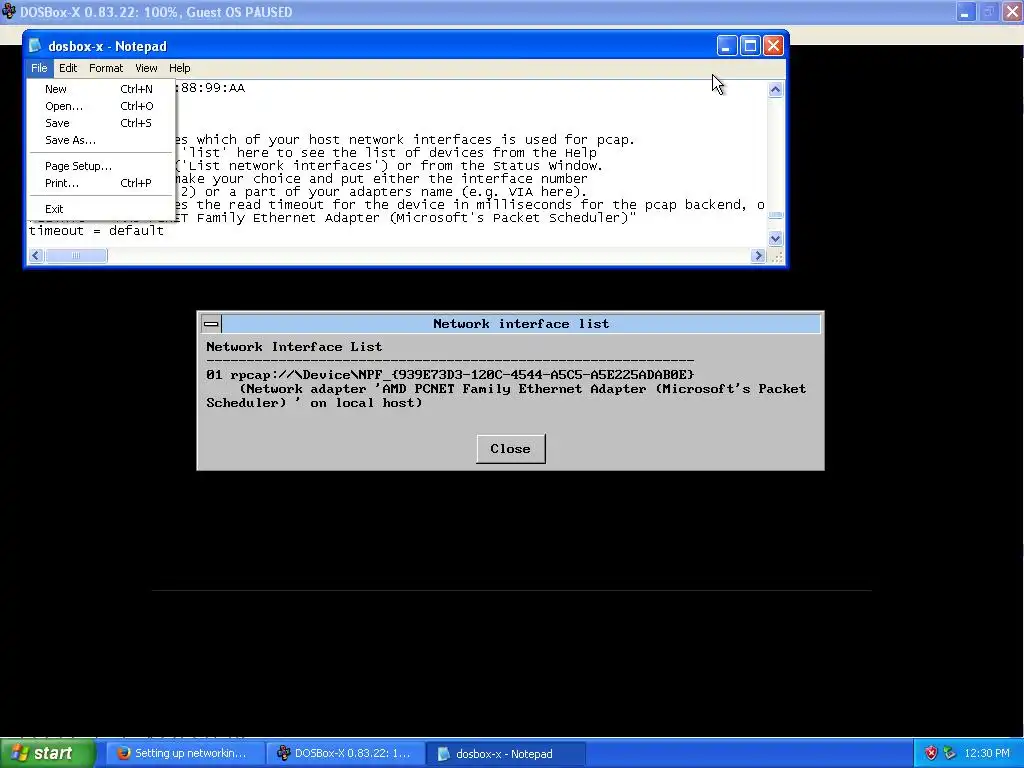The image size is (1024, 768).
Task: Open the View menu in Notepad
Action: pyautogui.click(x=146, y=68)
